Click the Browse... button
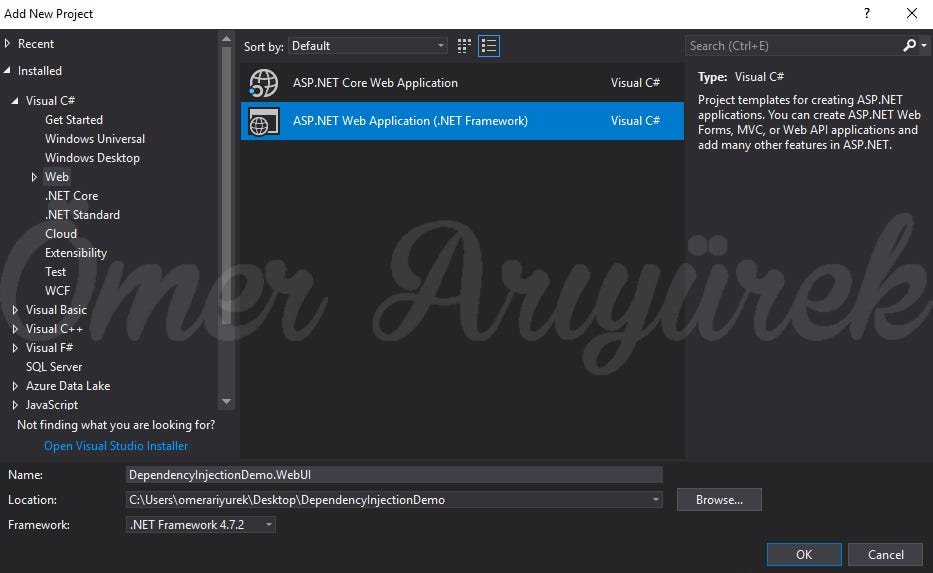Screen dimensions: 933x573 719,500
